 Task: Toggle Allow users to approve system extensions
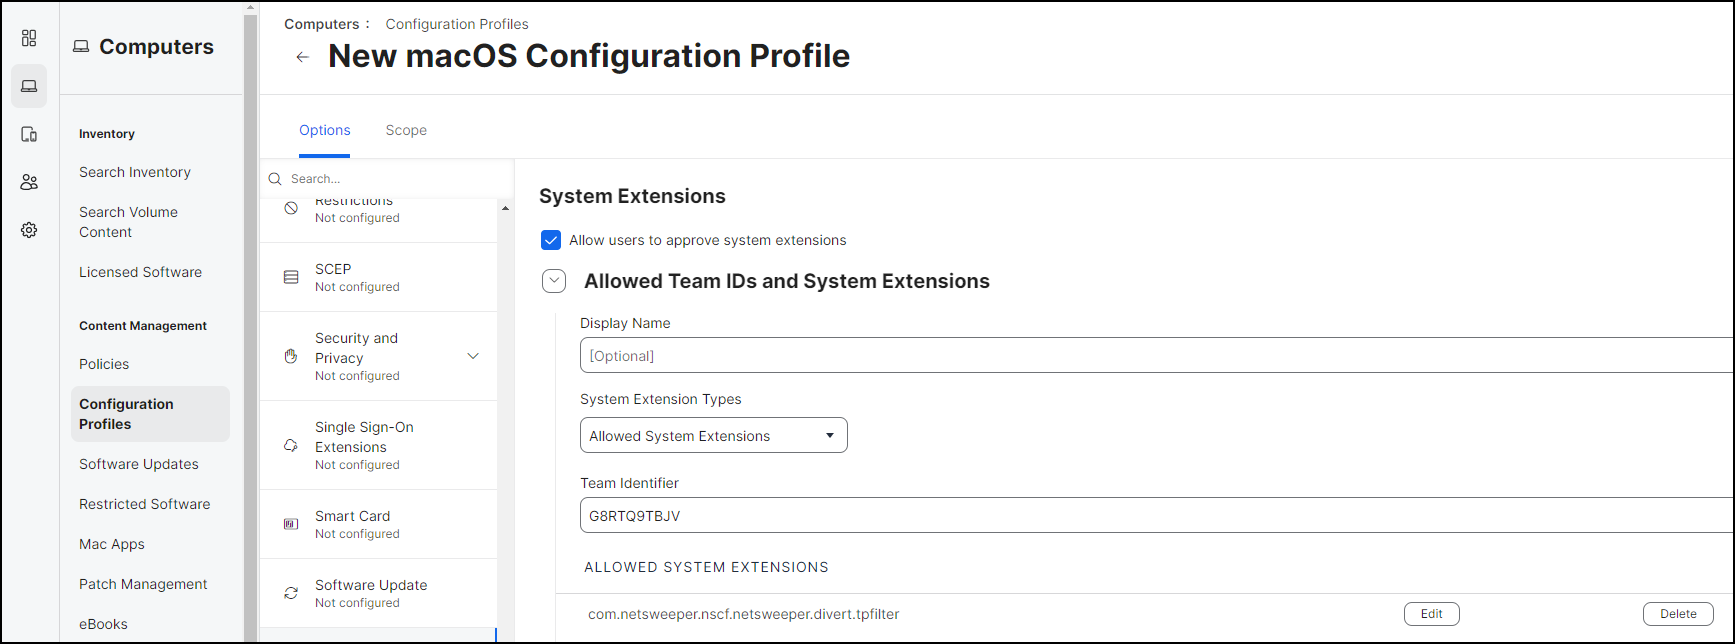(551, 240)
